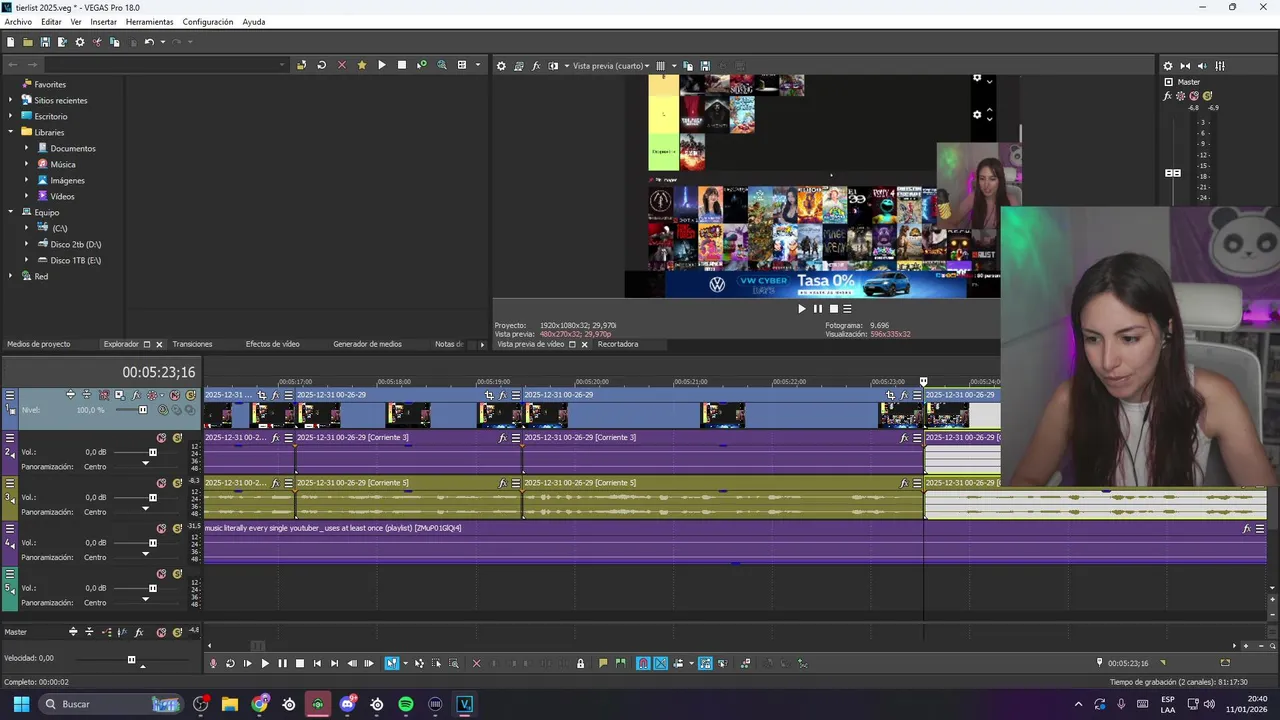Click the New project icon
This screenshot has width=1280, height=720.
10,42
